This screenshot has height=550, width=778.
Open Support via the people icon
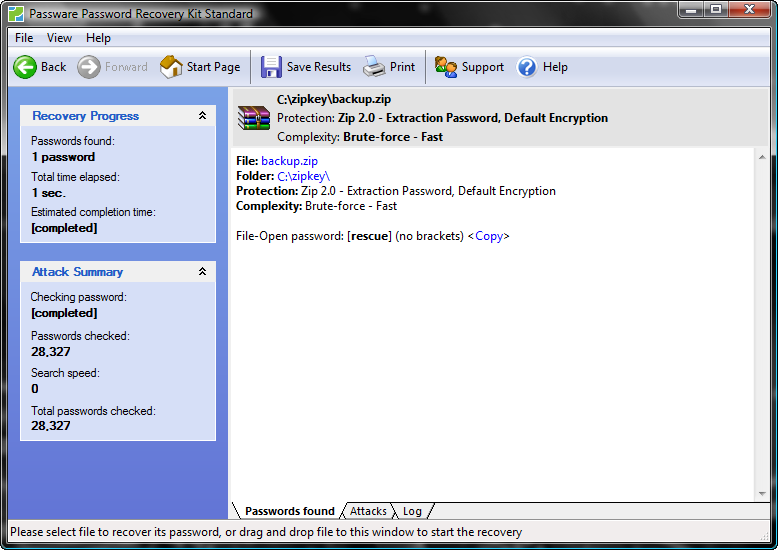pos(446,67)
